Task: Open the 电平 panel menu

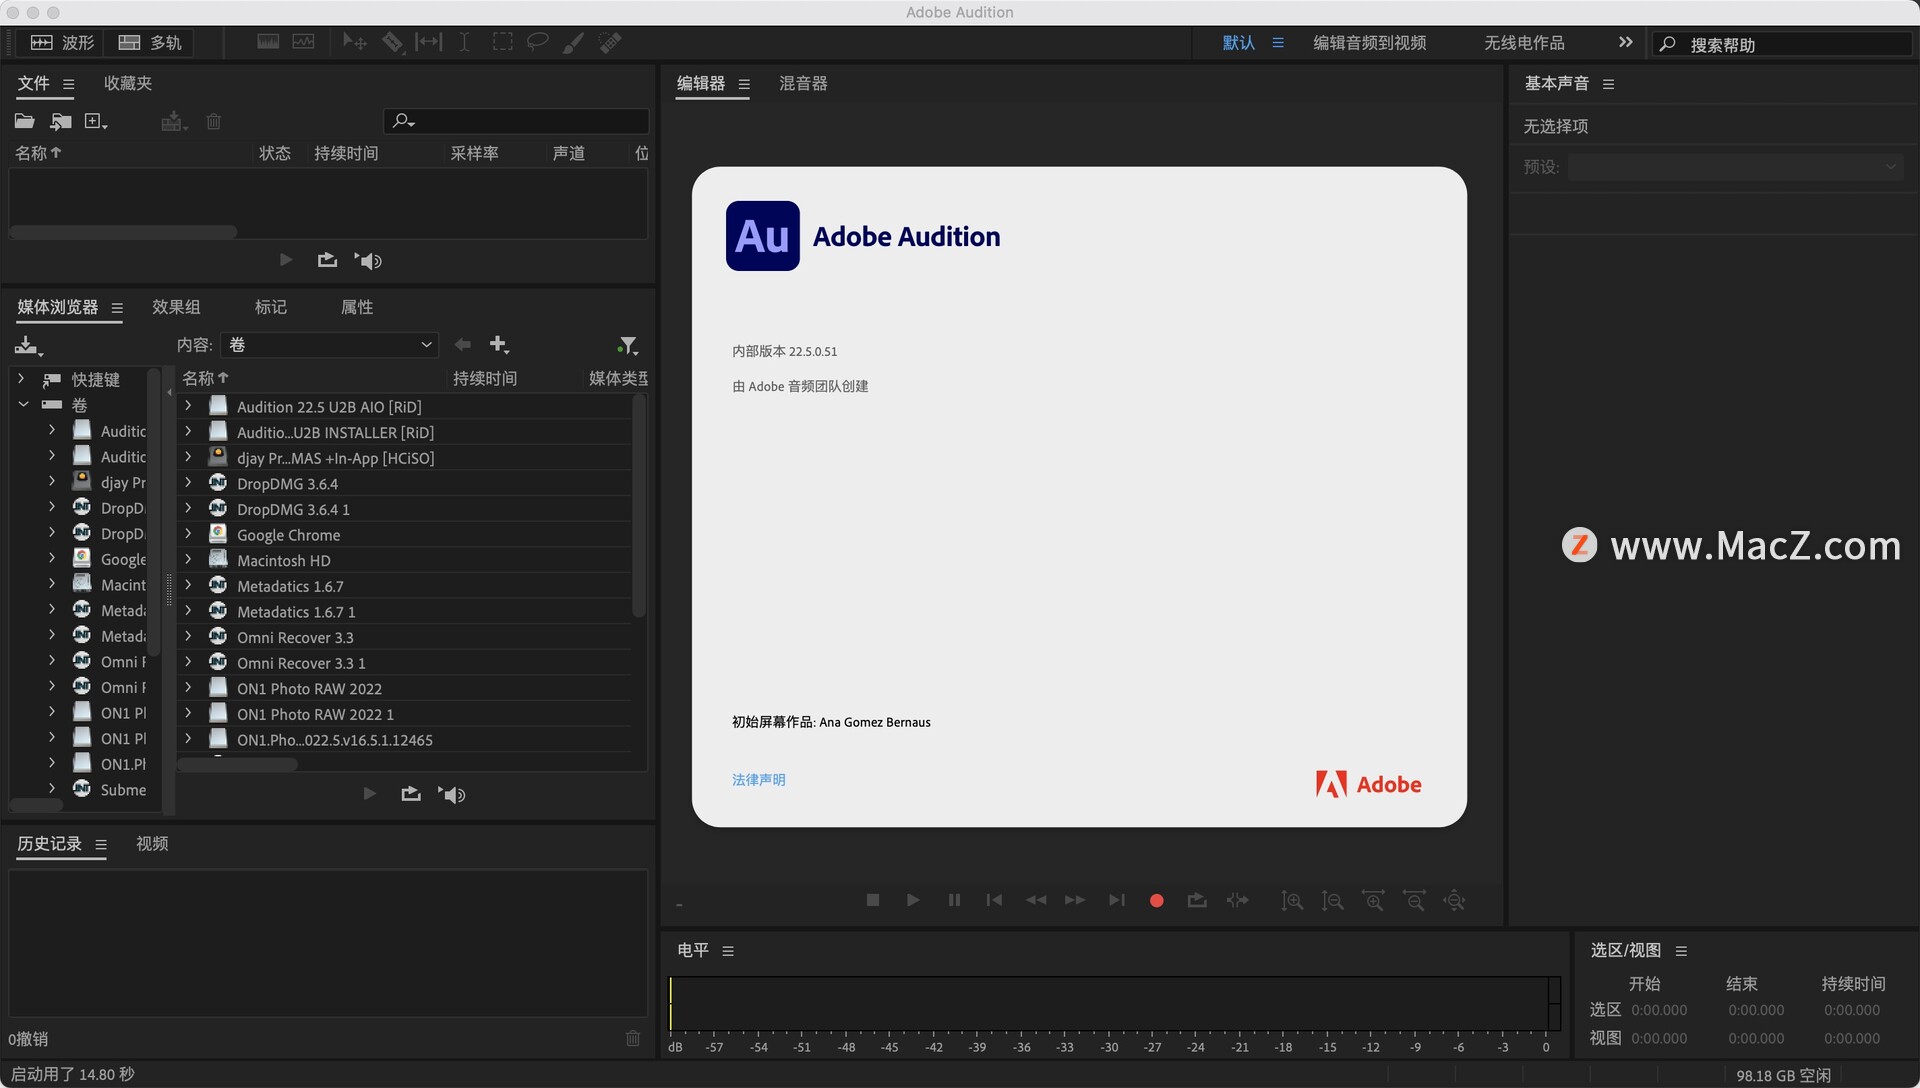Action: click(x=728, y=951)
